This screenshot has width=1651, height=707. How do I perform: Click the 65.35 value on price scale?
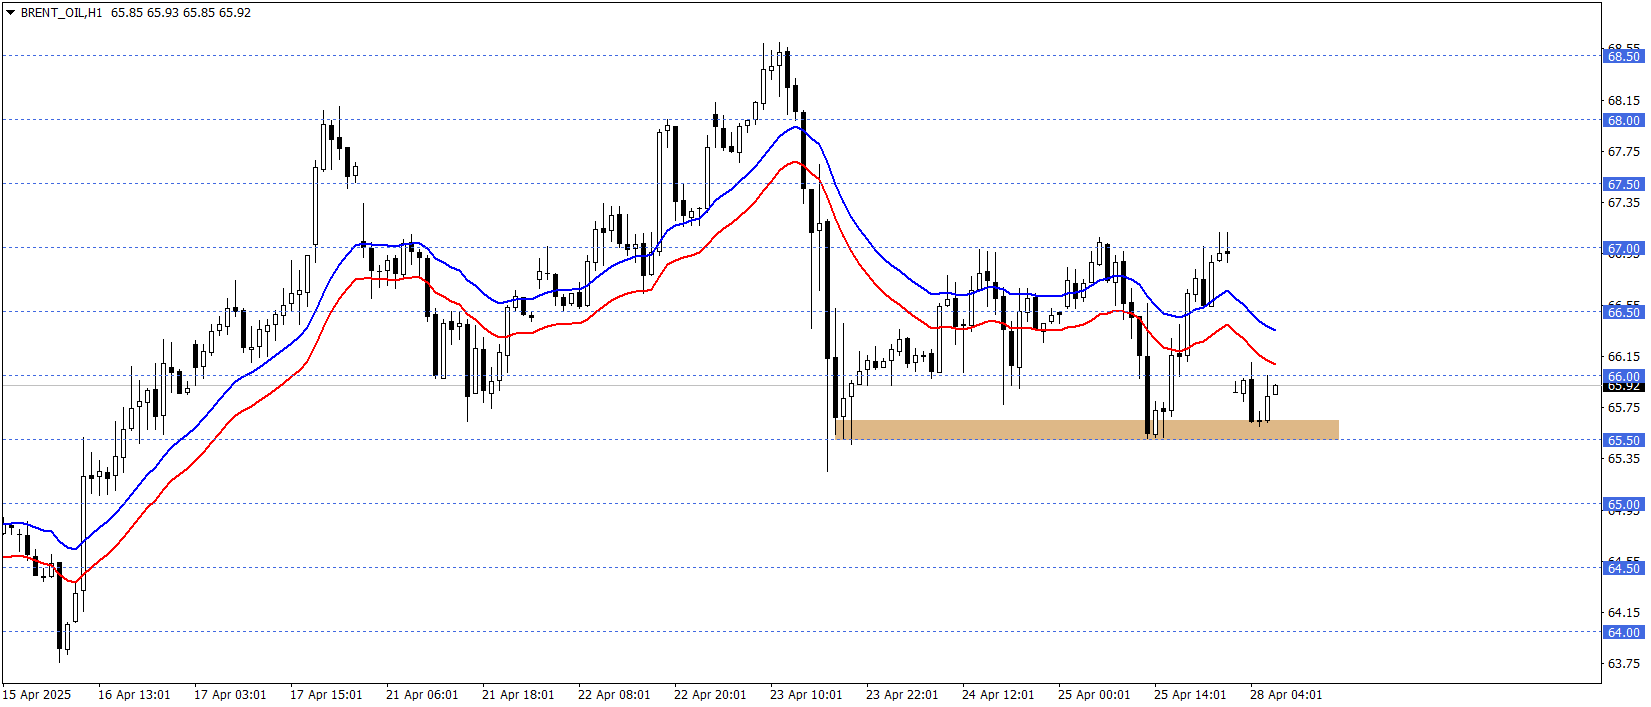pos(1623,458)
